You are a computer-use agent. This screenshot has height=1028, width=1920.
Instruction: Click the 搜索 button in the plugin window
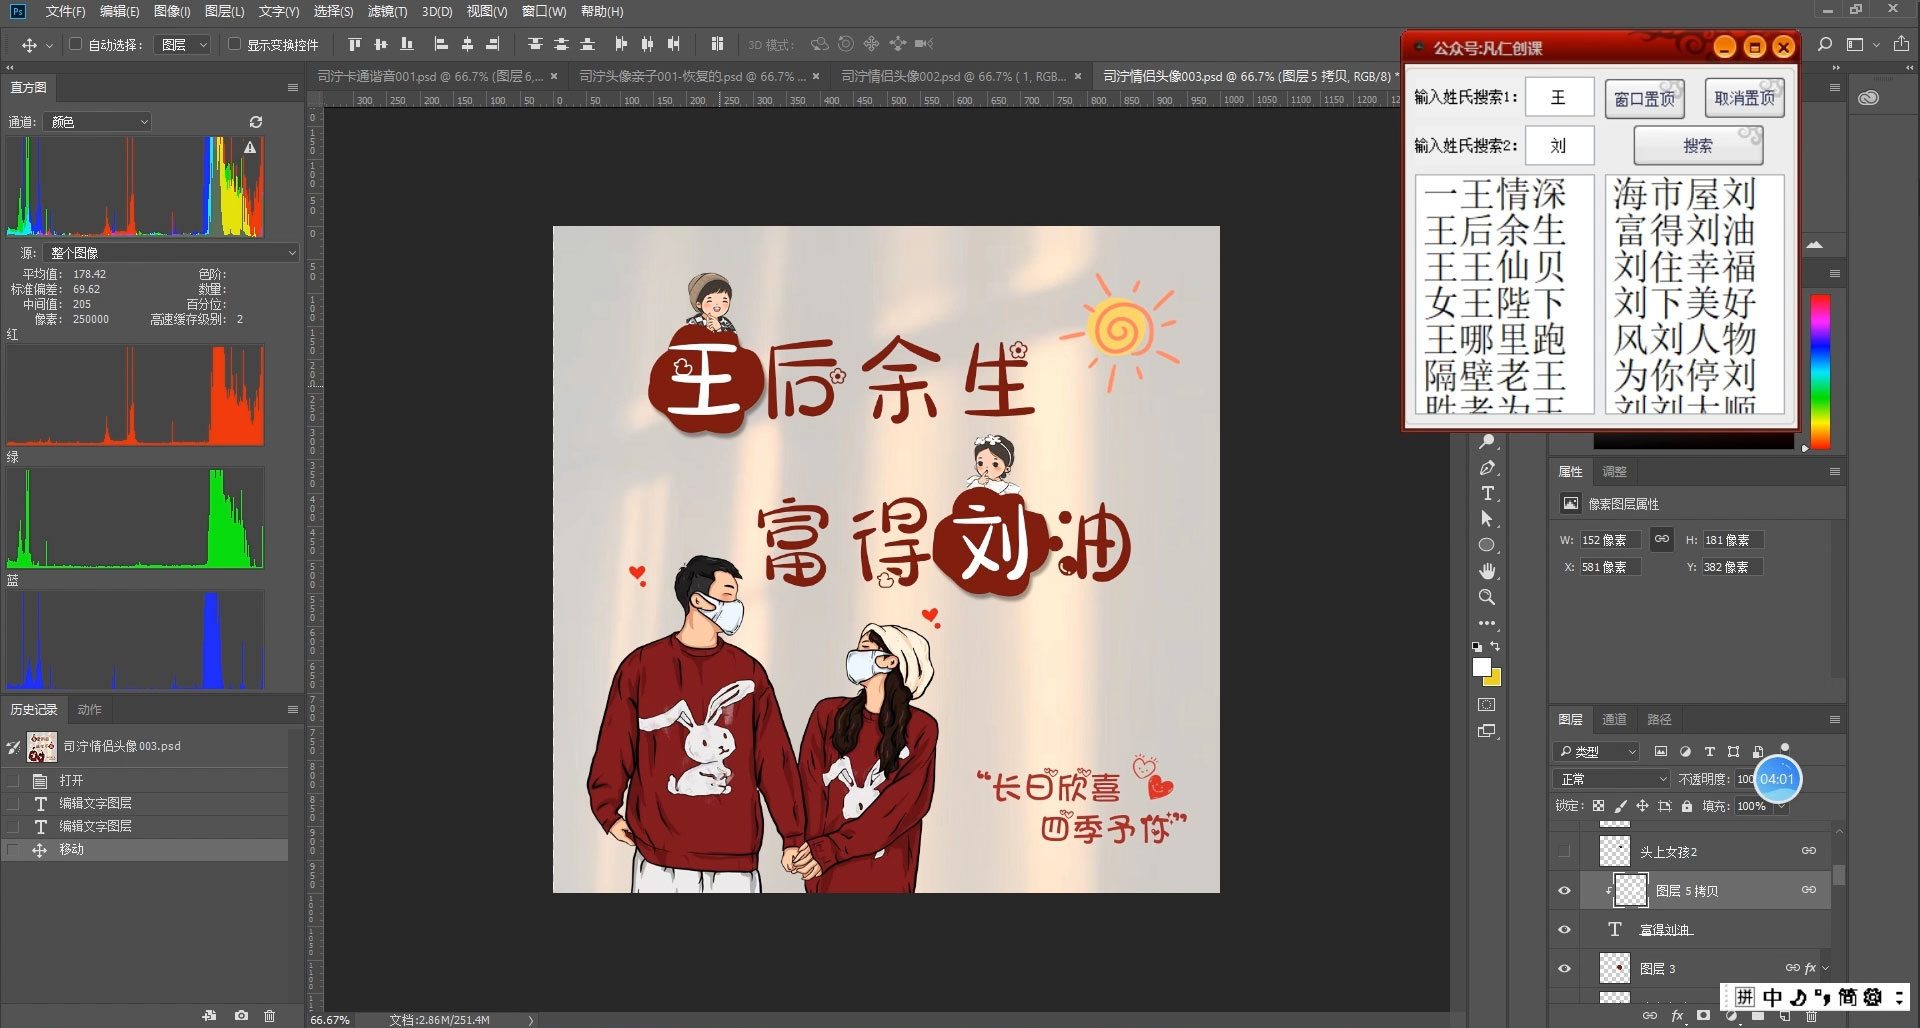[1697, 145]
